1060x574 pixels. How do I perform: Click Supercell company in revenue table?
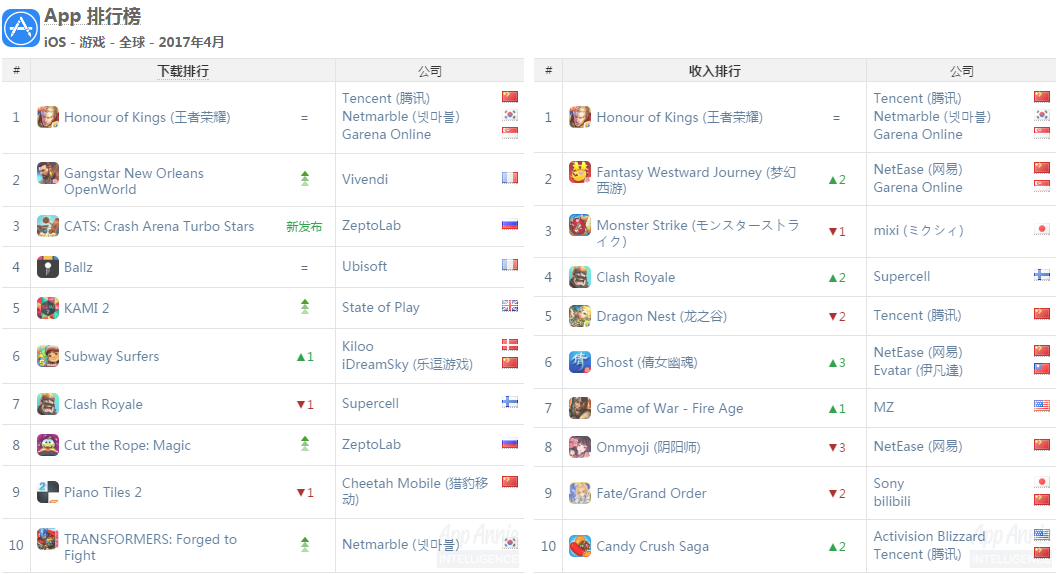pos(901,277)
